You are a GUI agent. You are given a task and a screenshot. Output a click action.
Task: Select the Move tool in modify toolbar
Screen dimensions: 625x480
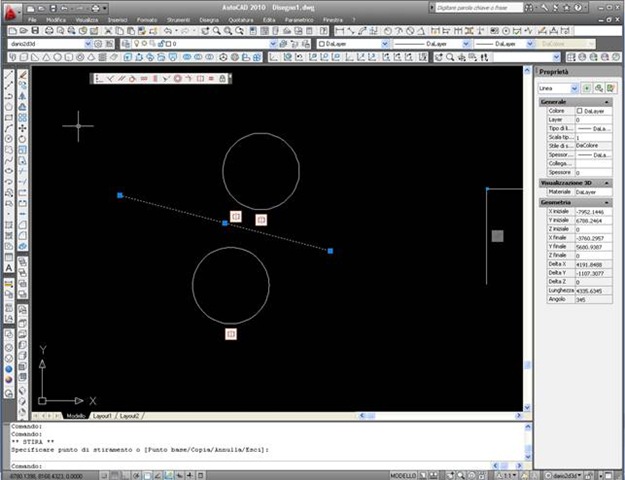pyautogui.click(x=22, y=128)
